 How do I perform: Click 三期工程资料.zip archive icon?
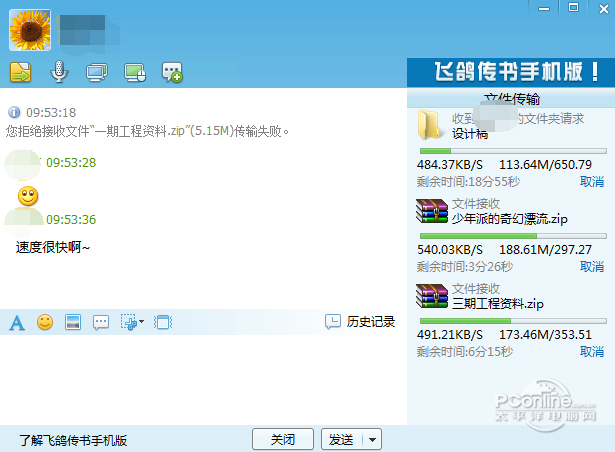tap(432, 296)
